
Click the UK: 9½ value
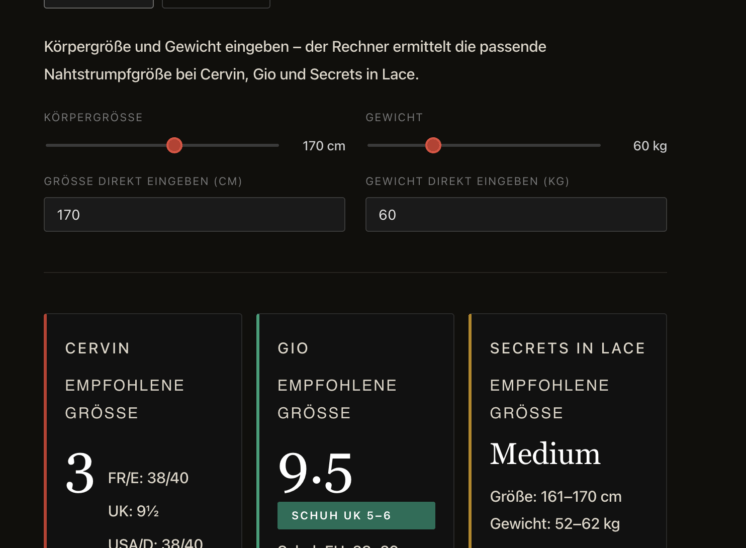pos(133,511)
